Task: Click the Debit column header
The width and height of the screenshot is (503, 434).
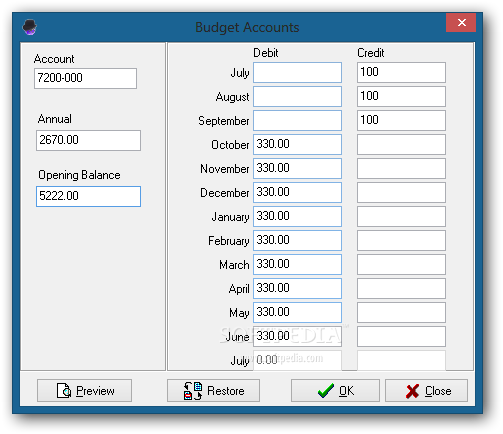Action: [266, 53]
